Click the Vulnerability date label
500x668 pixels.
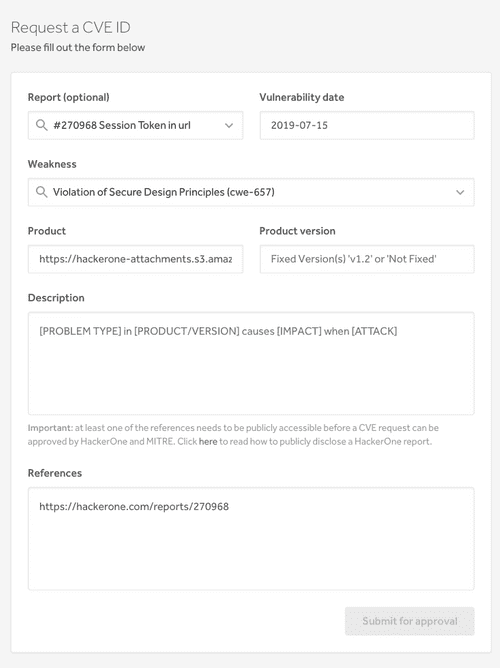click(x=302, y=98)
